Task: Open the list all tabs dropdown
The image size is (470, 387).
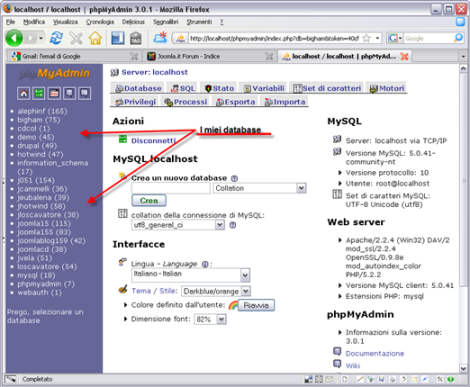Action: [463, 57]
